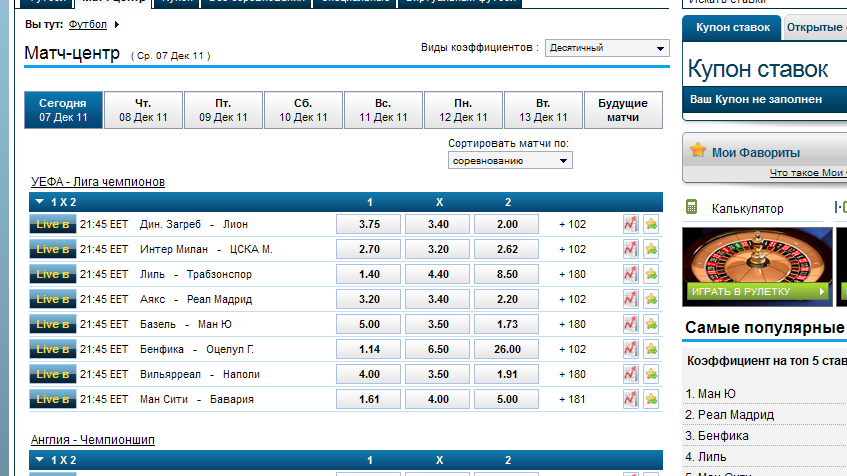Switch to Сб. 10 Дек 11 tab

click(303, 110)
